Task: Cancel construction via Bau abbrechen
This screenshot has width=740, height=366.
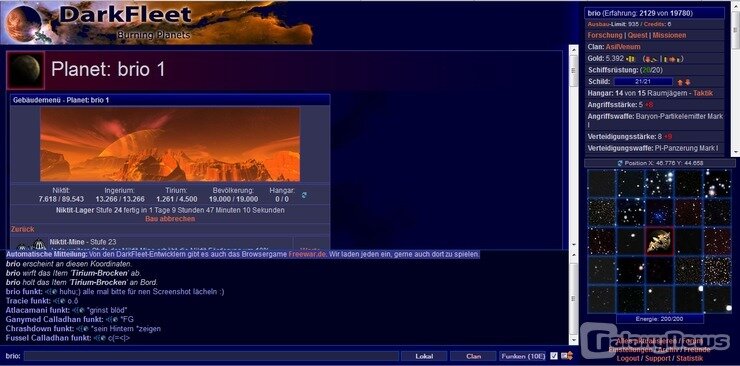Action: click(170, 219)
